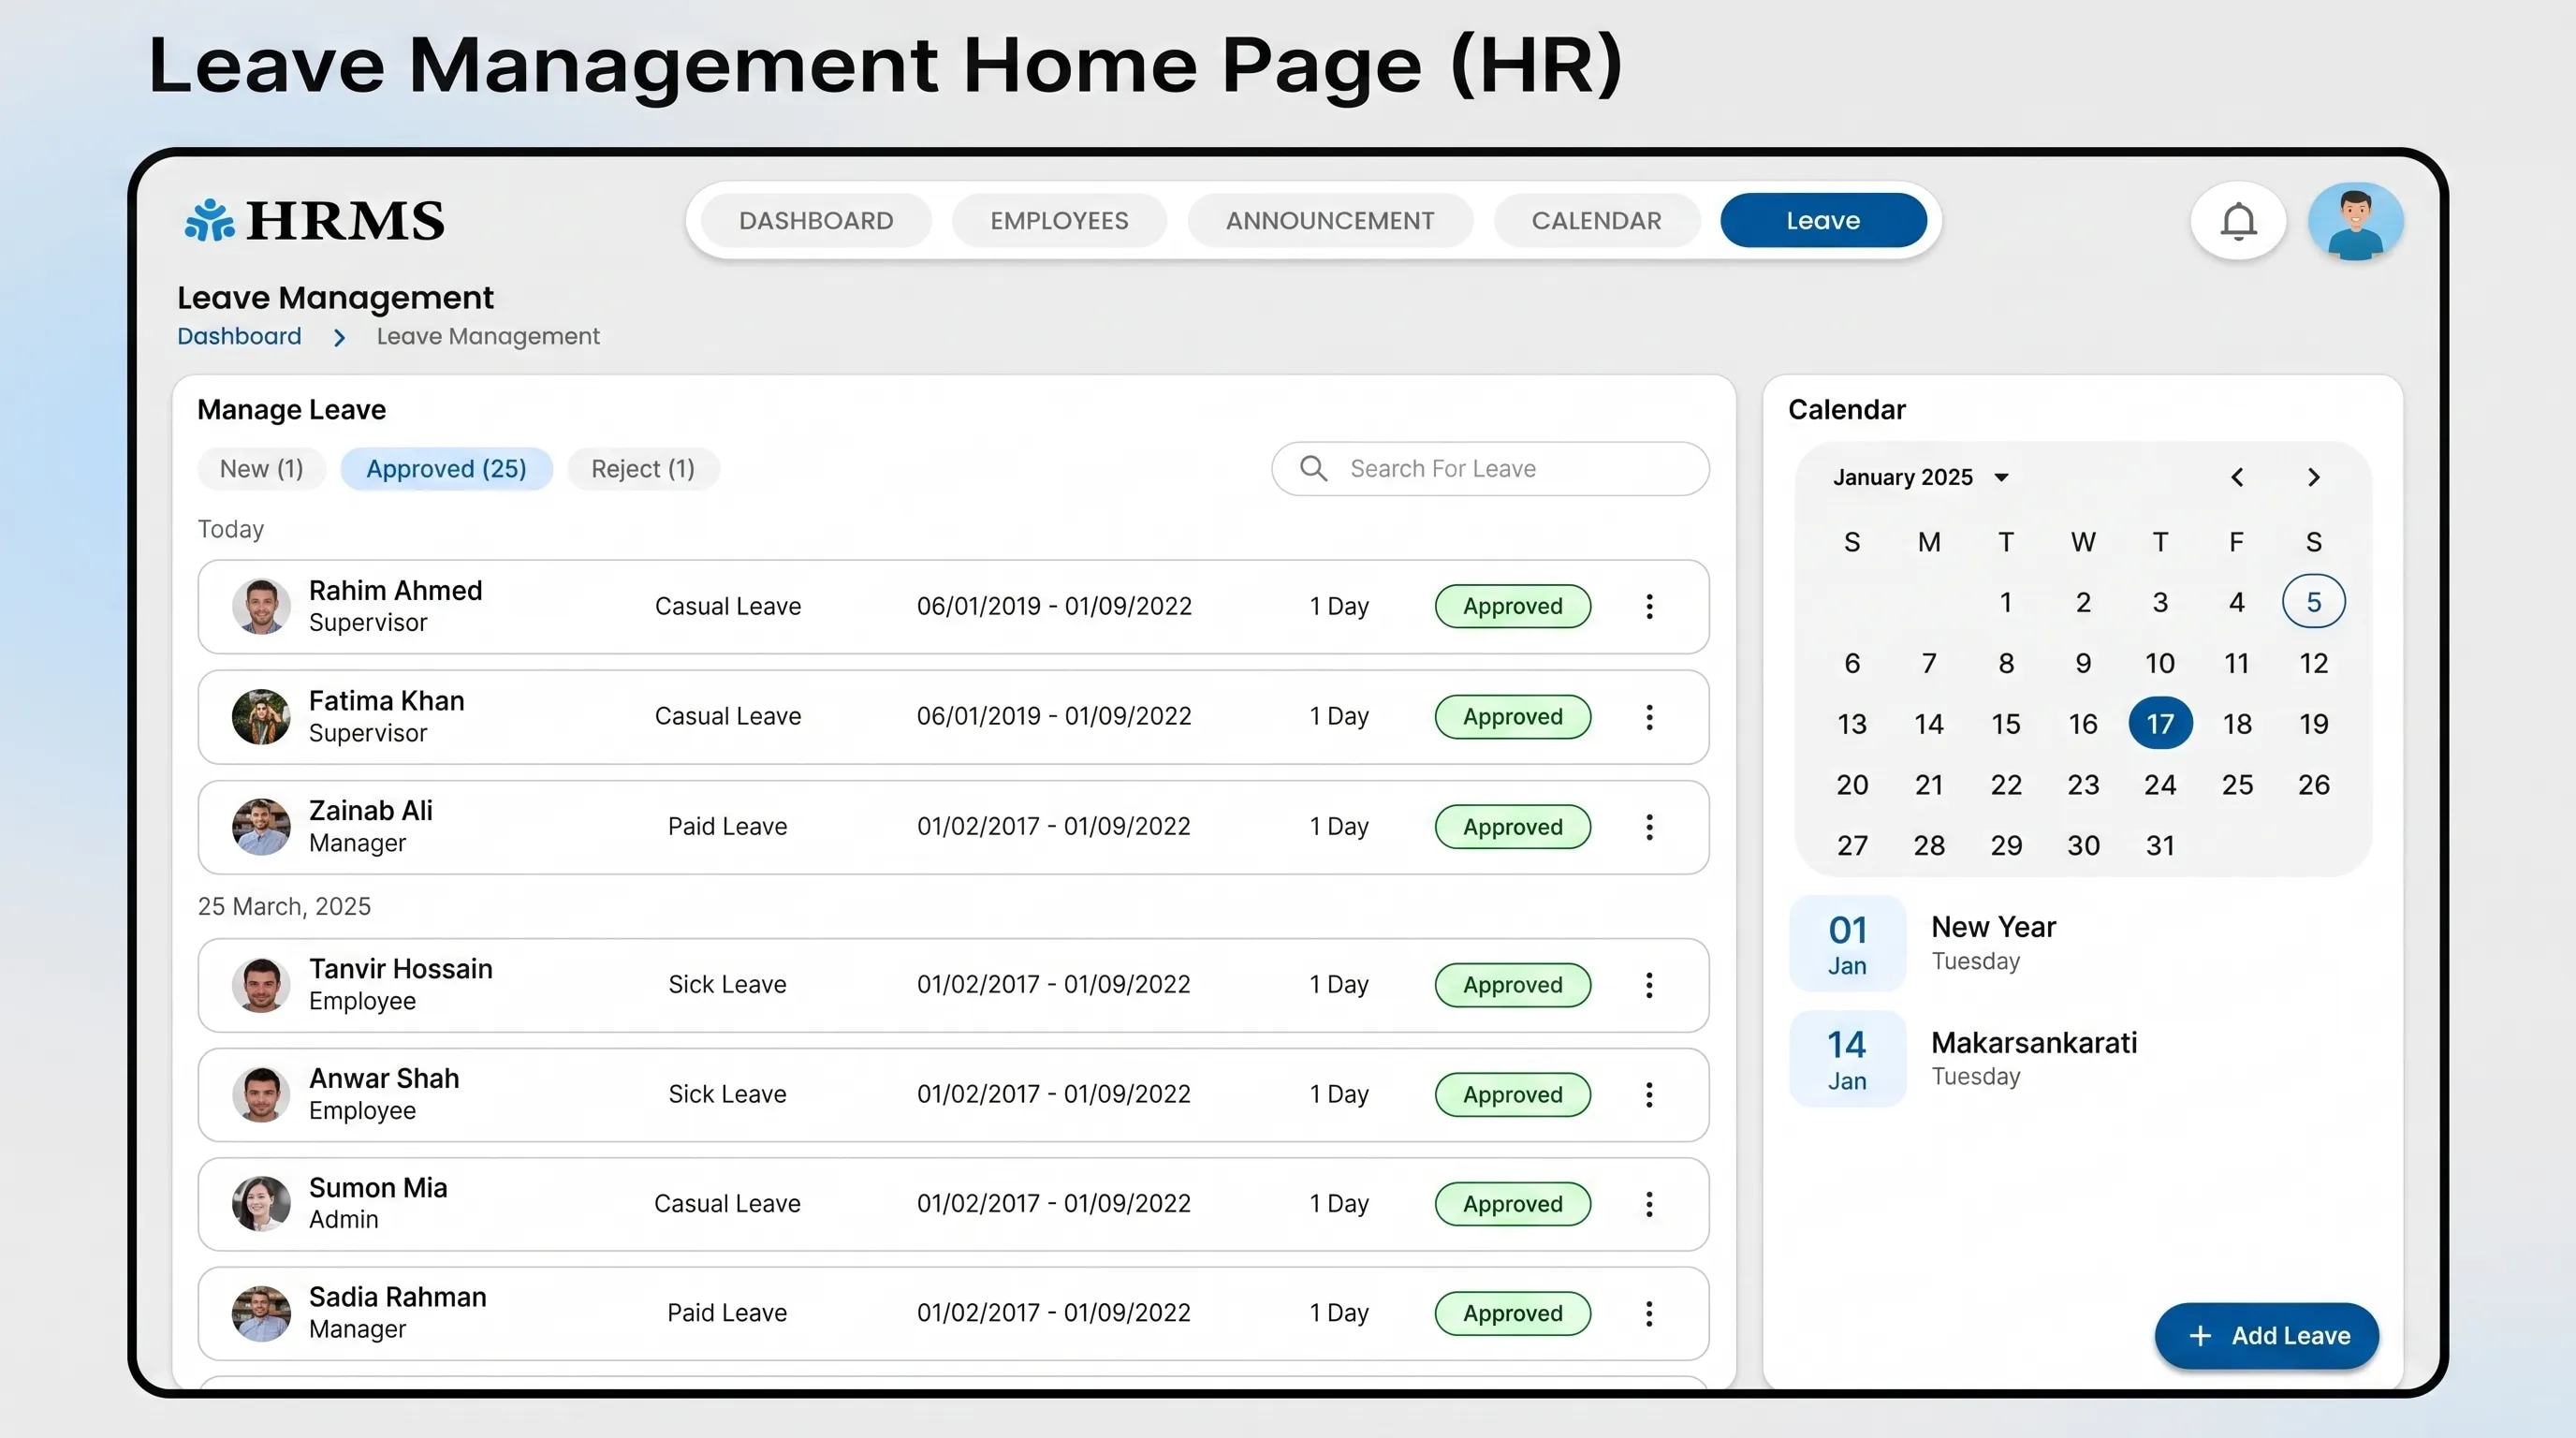2576x1438 pixels.
Task: Select January 5 in the calendar
Action: click(x=2313, y=601)
